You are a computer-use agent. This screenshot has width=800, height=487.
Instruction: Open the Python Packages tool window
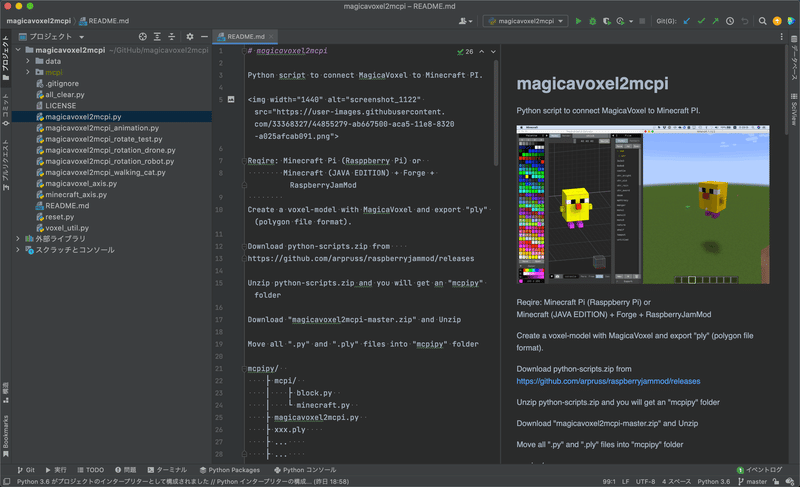tap(230, 470)
